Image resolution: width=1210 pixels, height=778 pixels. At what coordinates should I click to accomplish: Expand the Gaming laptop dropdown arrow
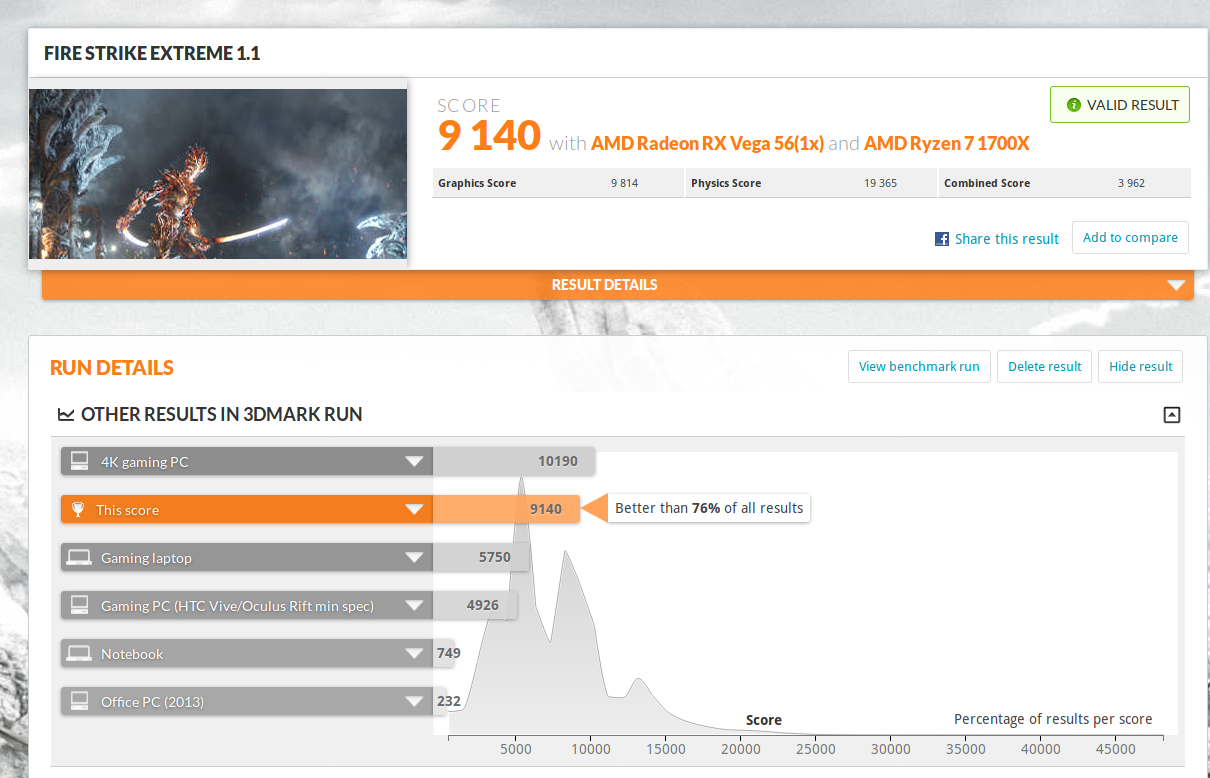414,558
